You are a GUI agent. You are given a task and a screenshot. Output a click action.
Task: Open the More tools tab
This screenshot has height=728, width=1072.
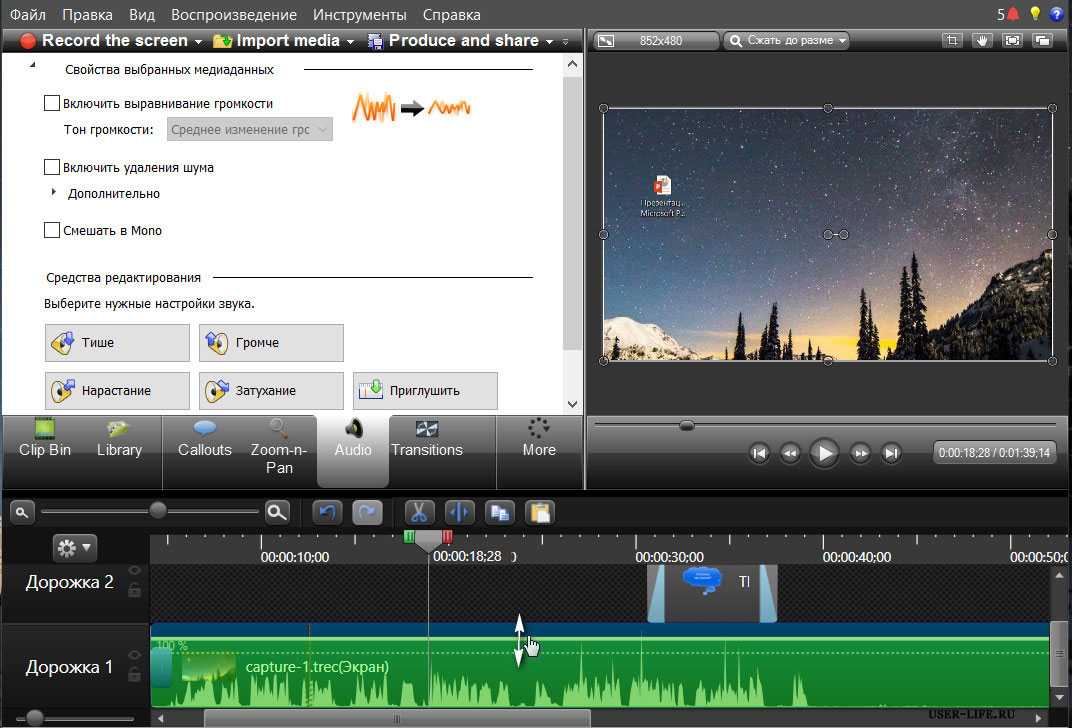point(539,440)
